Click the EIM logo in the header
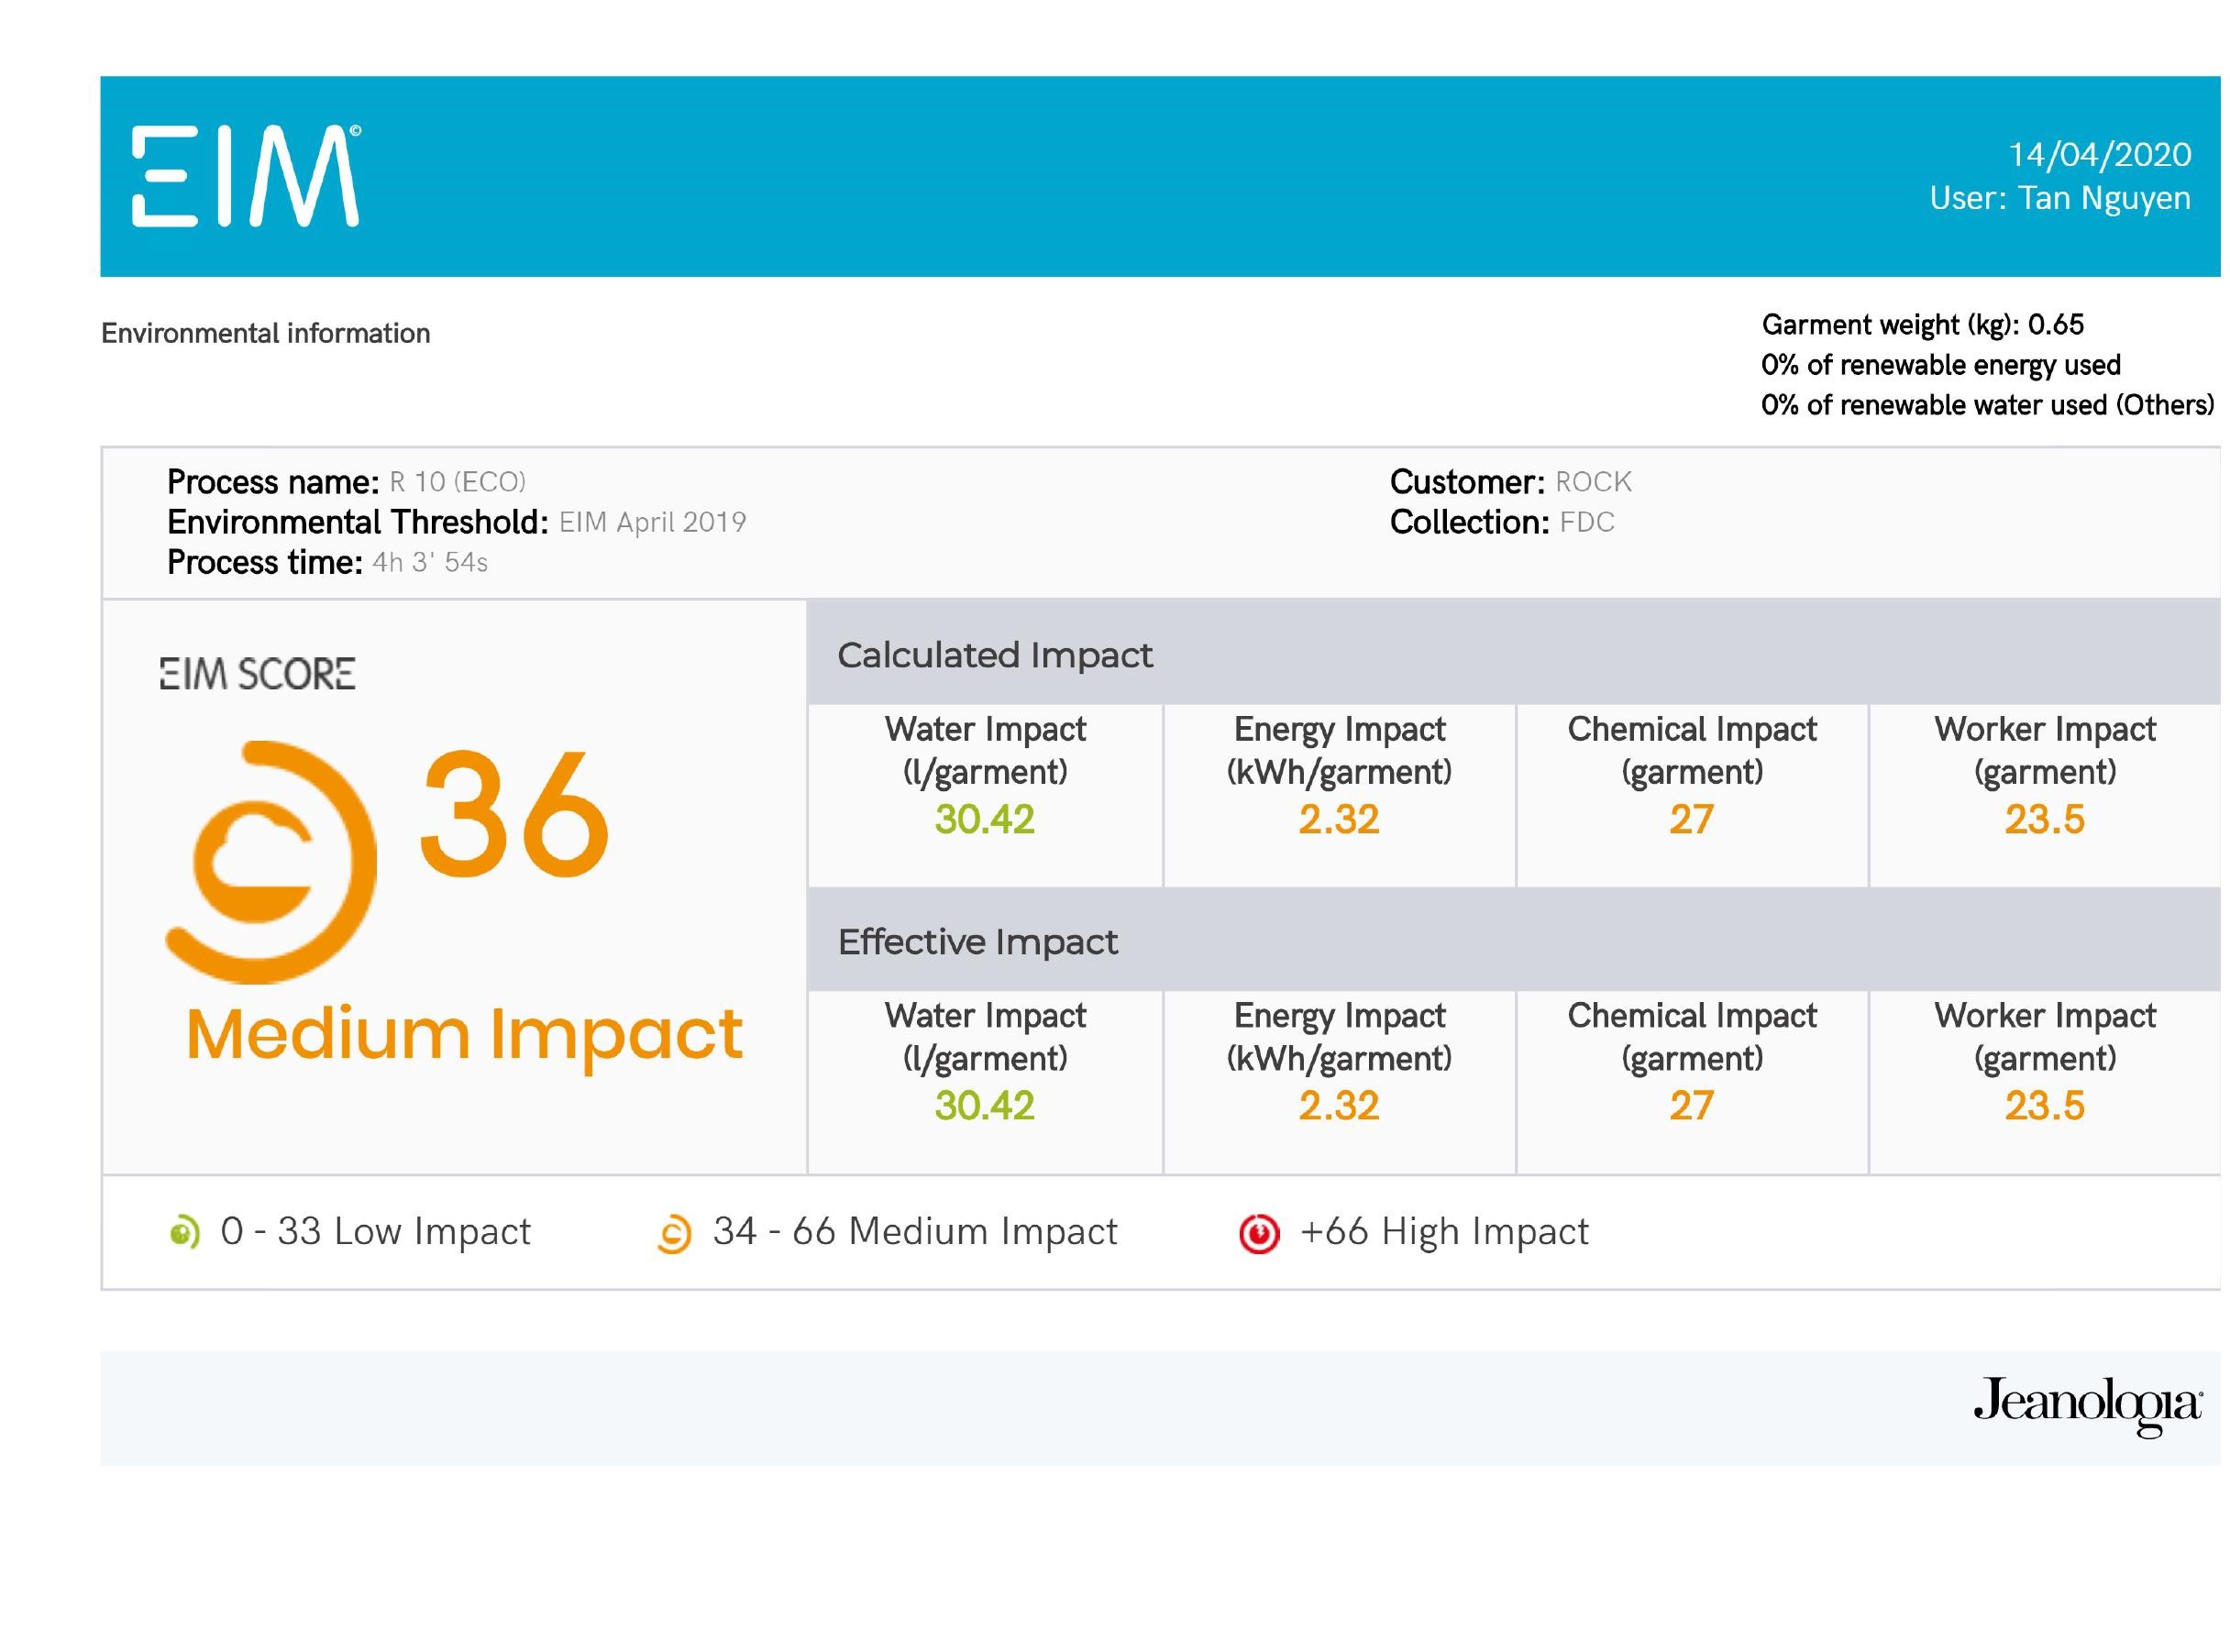The image size is (2230, 1652). (246, 177)
